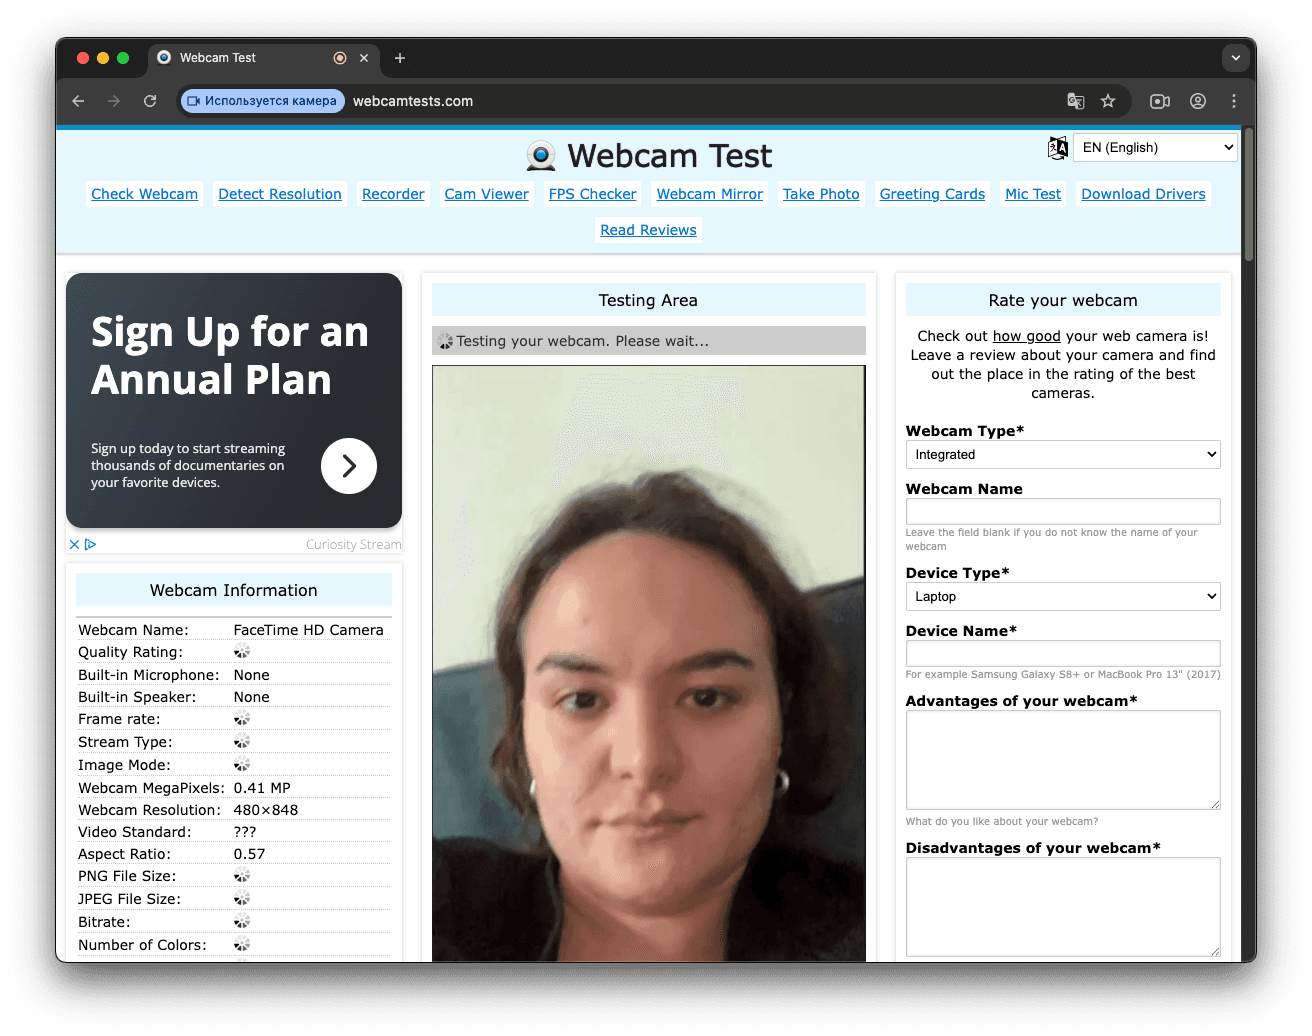Viewport: 1312px width, 1036px height.
Task: Close the ad using the X icon
Action: 74,545
